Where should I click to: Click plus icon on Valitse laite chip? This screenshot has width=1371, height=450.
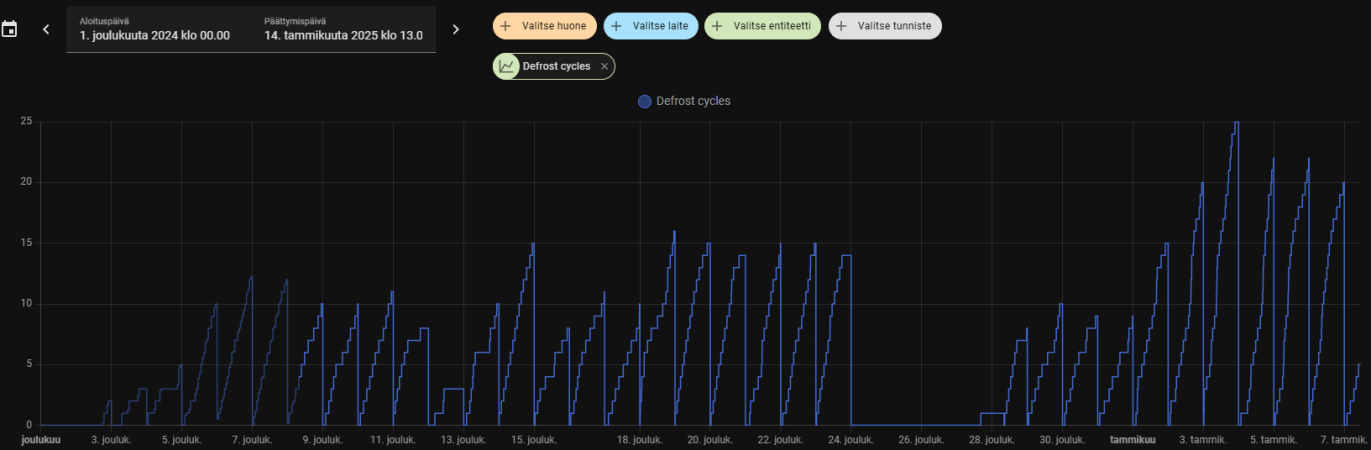pyautogui.click(x=616, y=26)
